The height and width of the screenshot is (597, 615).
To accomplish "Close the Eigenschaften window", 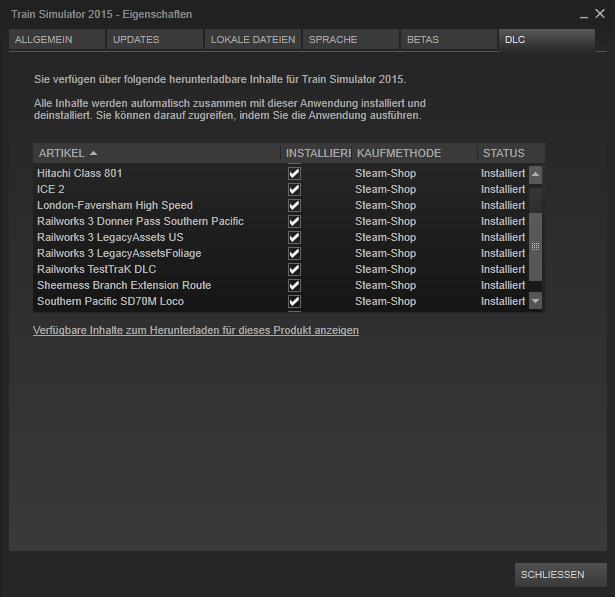I will point(600,14).
